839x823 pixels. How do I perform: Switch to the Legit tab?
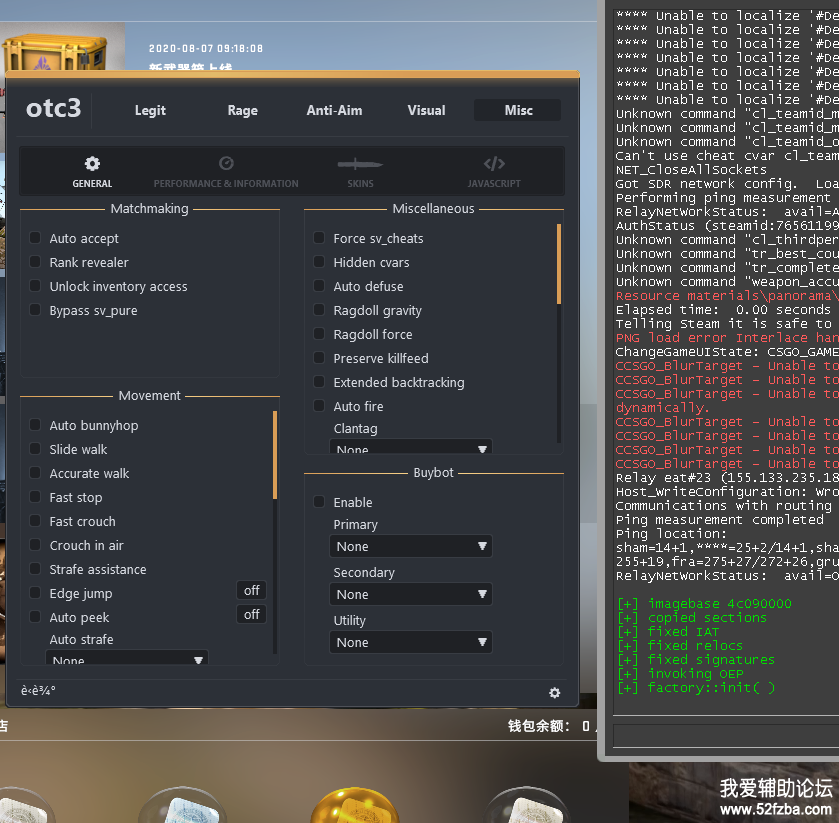tap(150, 110)
